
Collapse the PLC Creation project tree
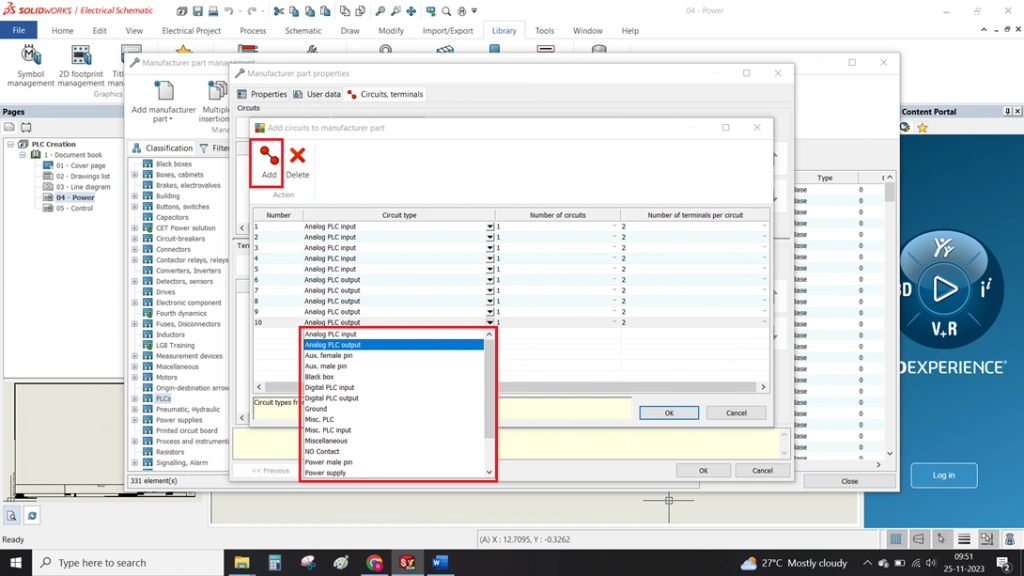pyautogui.click(x=10, y=144)
